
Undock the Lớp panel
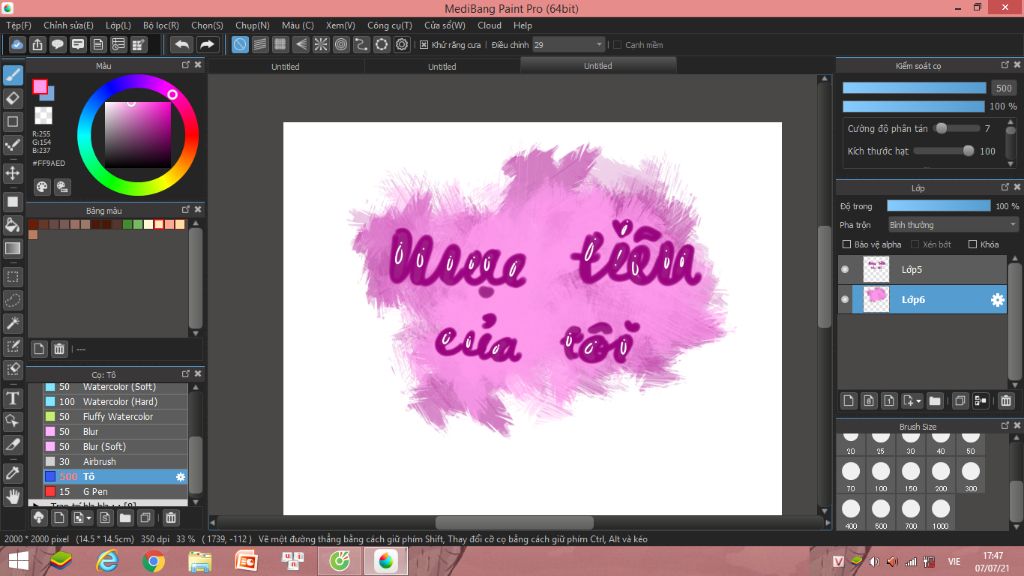point(1004,187)
